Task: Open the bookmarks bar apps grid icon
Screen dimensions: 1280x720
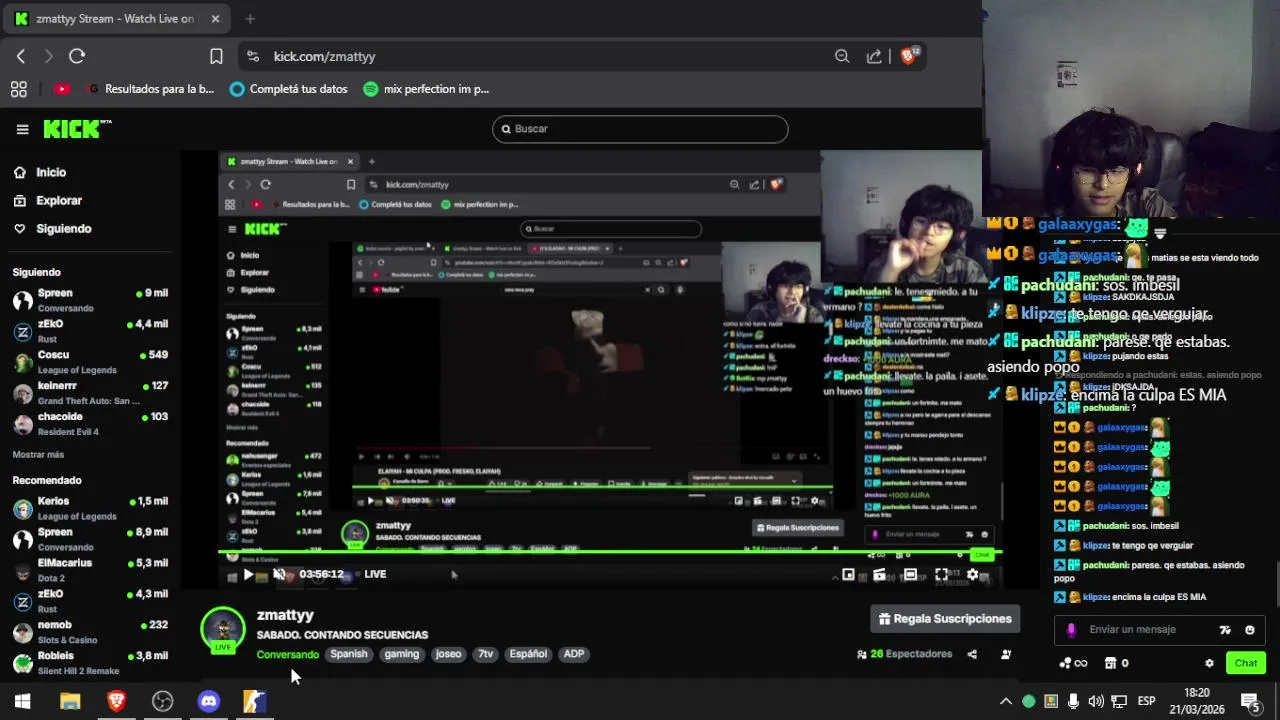Action: coord(19,89)
